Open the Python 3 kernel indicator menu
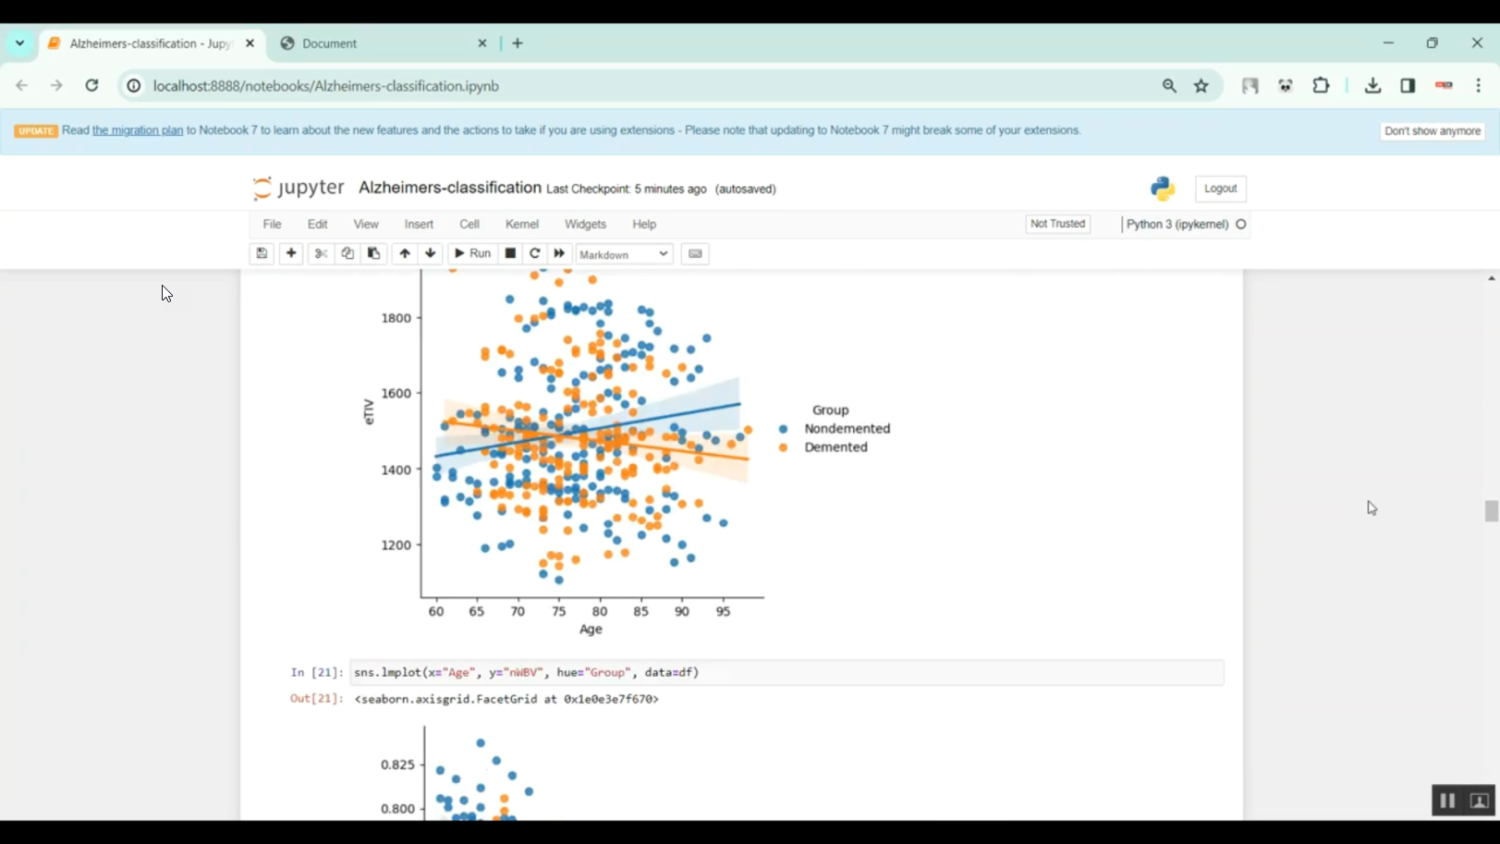Screen dimensions: 1500x844 pos(1185,224)
